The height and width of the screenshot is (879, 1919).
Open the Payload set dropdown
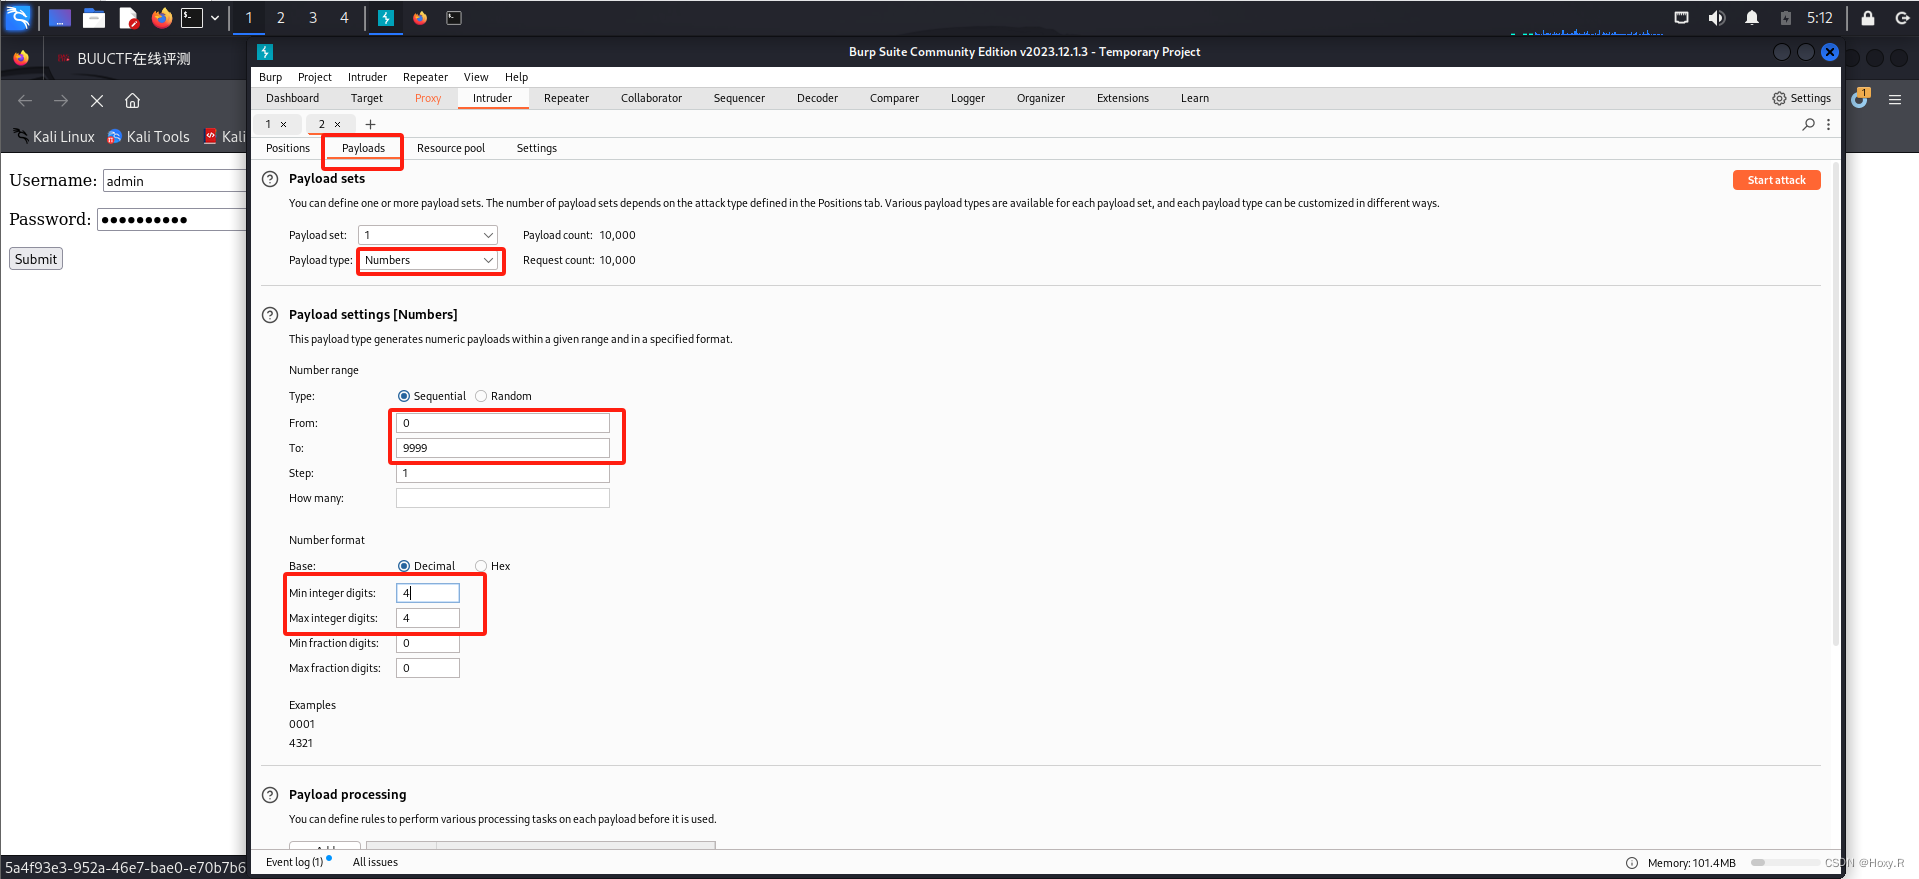pyautogui.click(x=428, y=235)
